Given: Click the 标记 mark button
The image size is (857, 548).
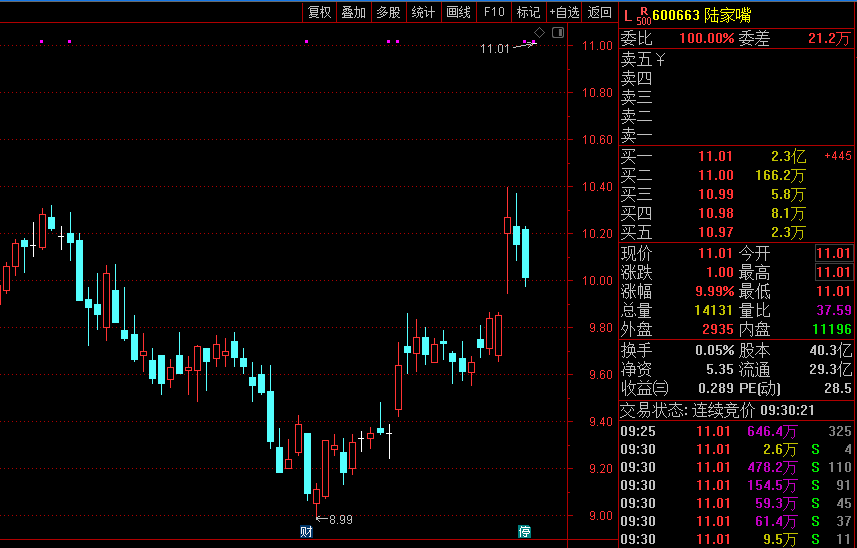Looking at the screenshot, I should (x=528, y=12).
